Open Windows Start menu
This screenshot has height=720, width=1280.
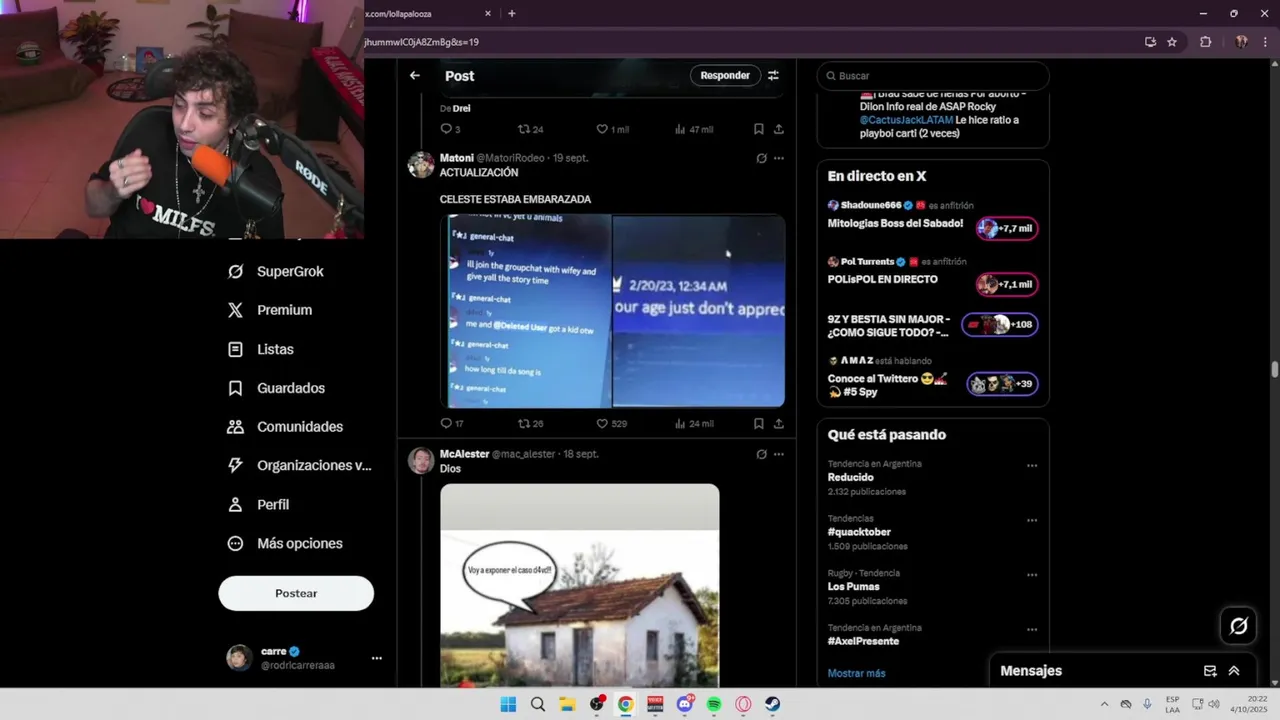[508, 704]
